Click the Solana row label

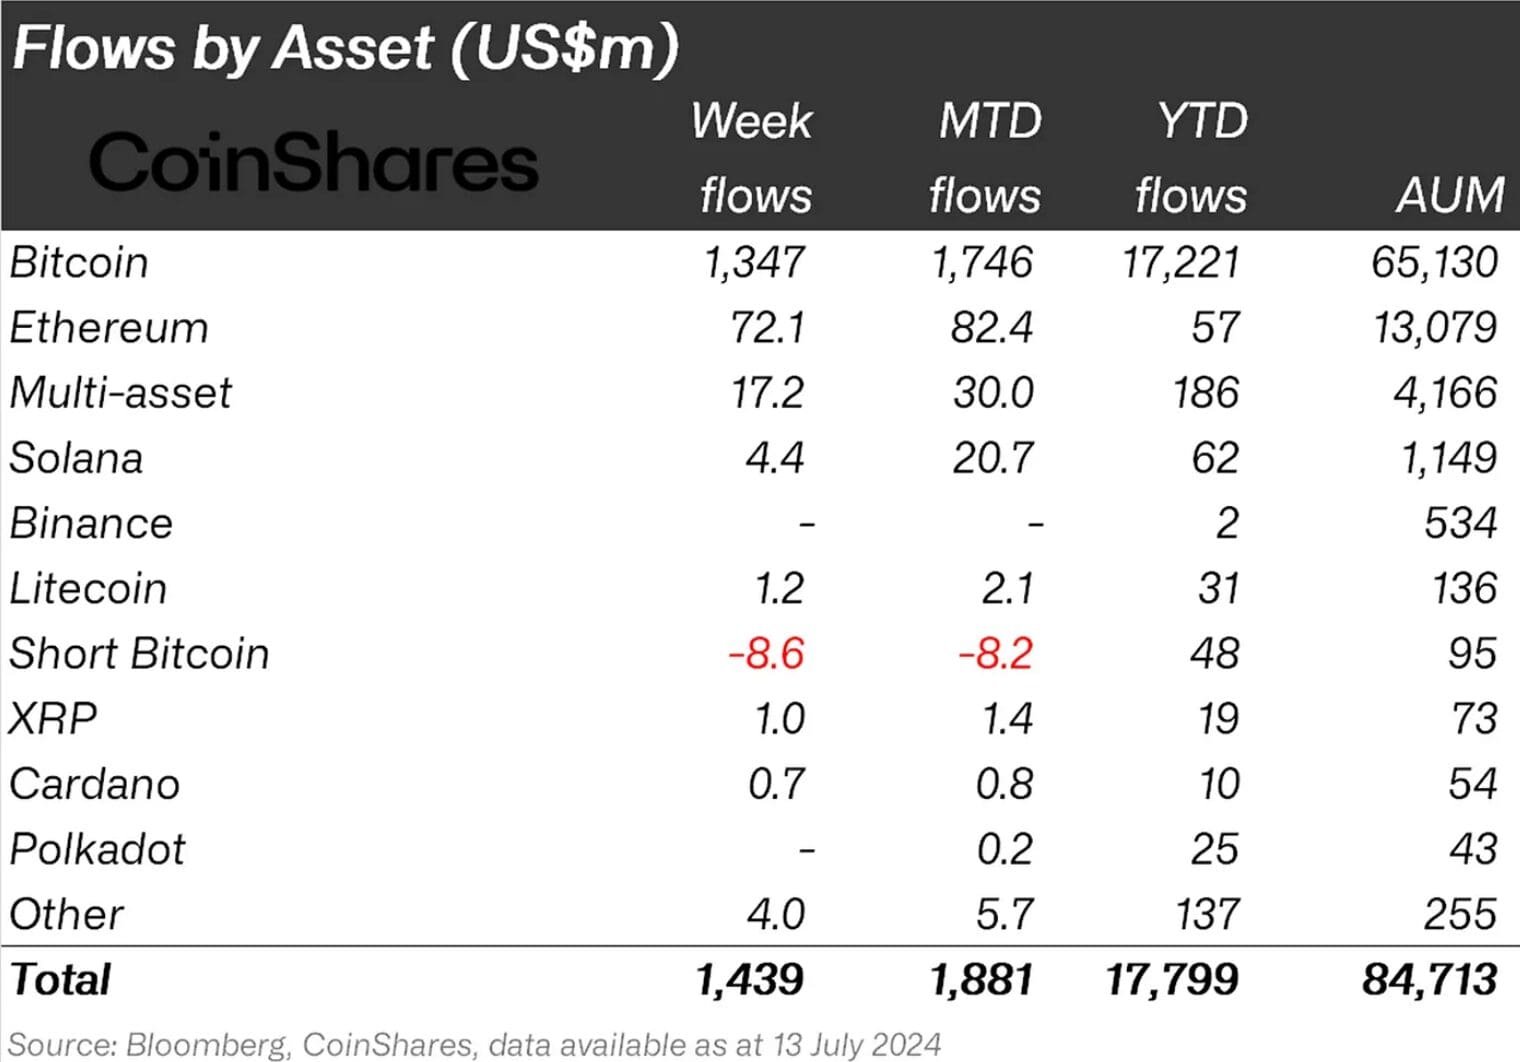(x=76, y=458)
